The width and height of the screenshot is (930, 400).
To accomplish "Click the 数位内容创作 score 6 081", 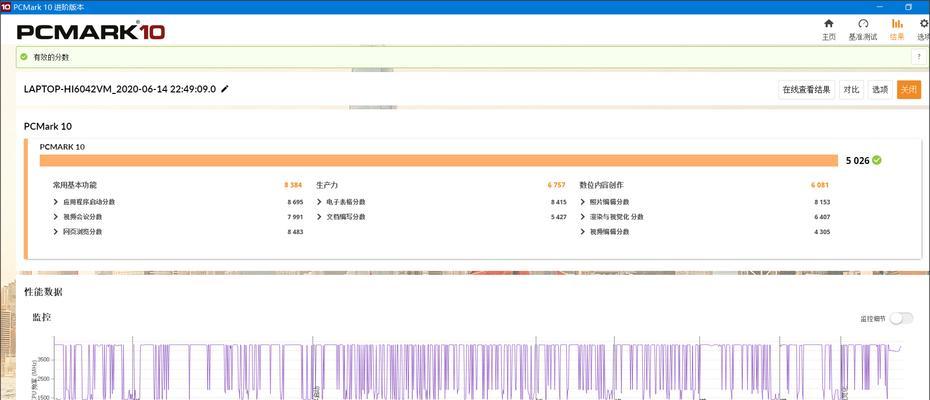I will point(820,185).
